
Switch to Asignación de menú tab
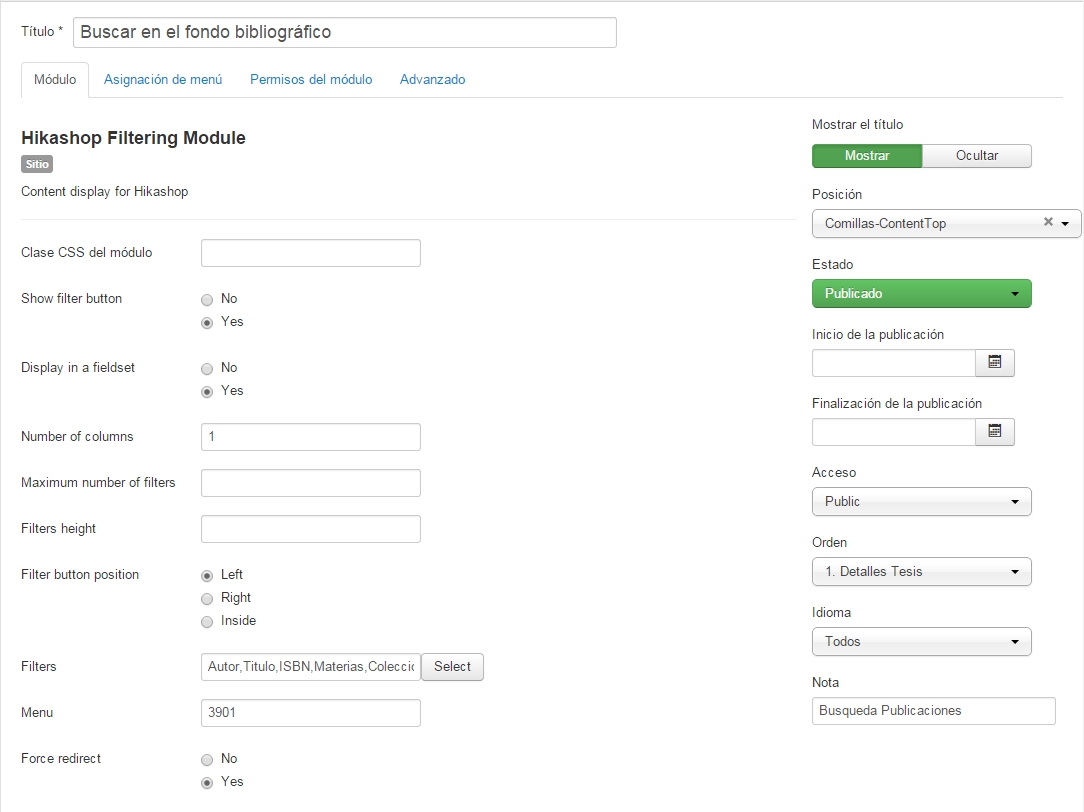click(163, 80)
